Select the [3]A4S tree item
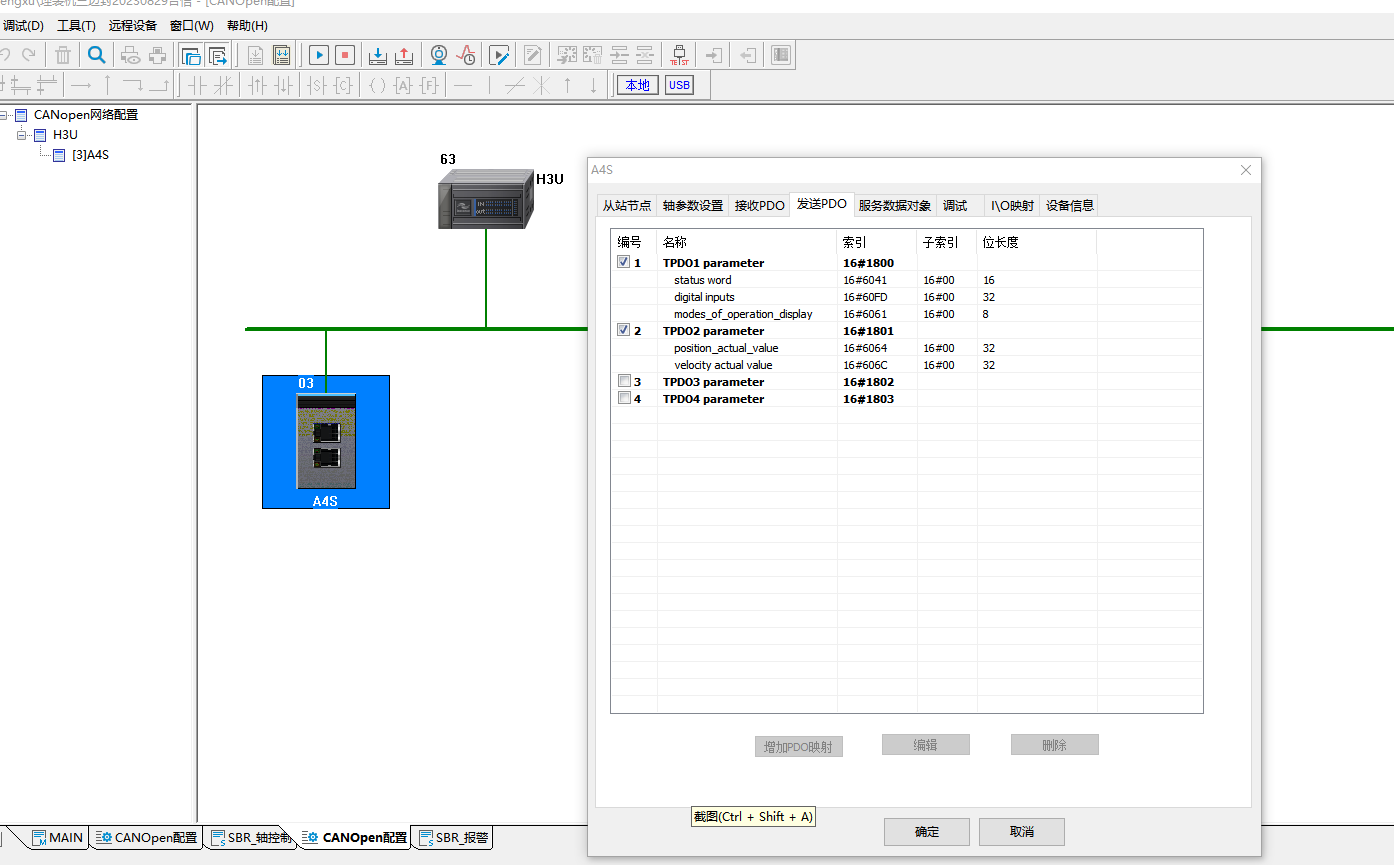This screenshot has width=1394, height=865. pos(90,155)
